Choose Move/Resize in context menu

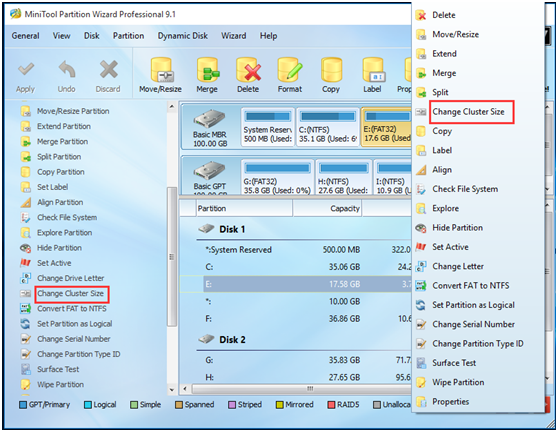click(x=456, y=35)
